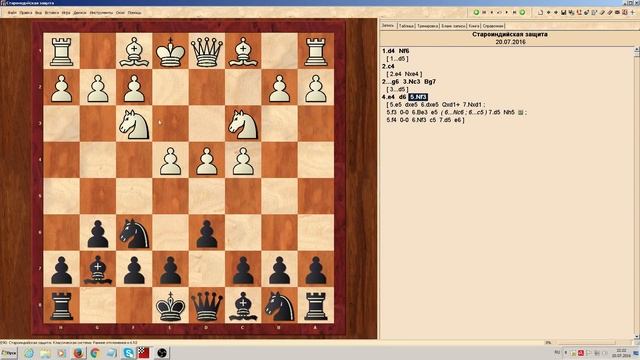This screenshot has width=640, height=360.
Task: Jump to move Bg7 in notation
Action: 430,82
